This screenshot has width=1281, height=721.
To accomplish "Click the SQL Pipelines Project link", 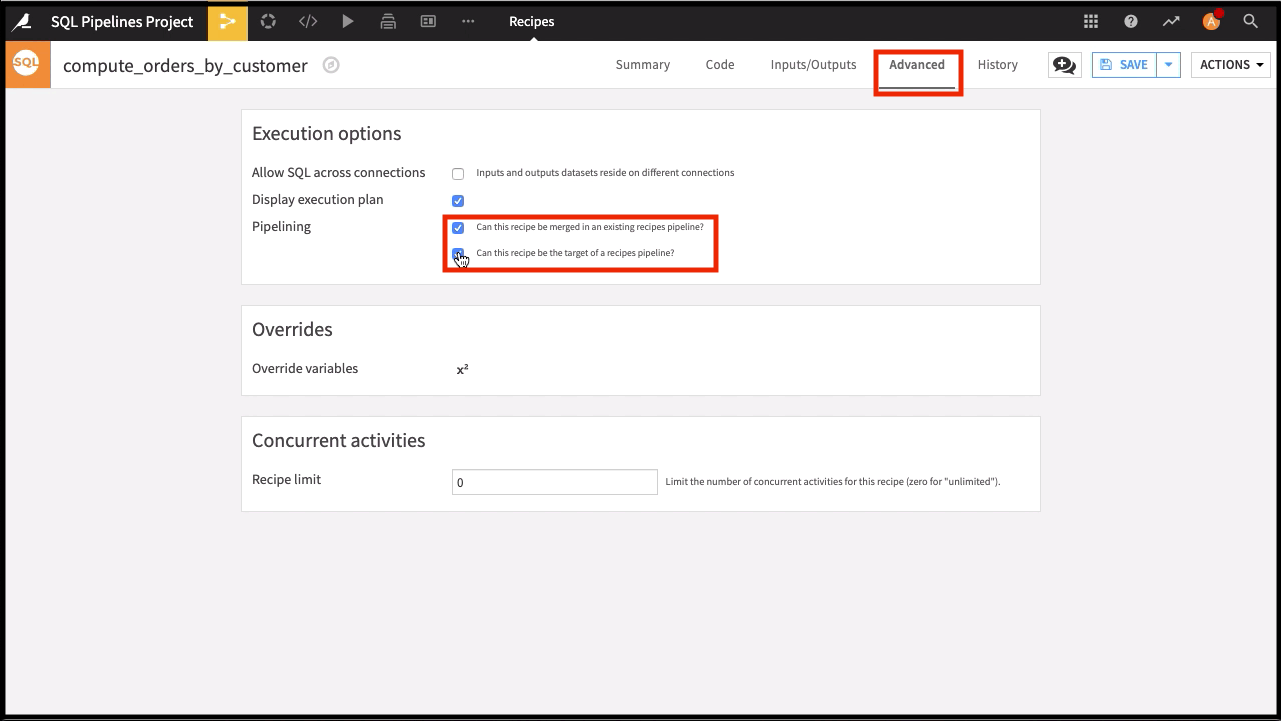I will [x=122, y=22].
